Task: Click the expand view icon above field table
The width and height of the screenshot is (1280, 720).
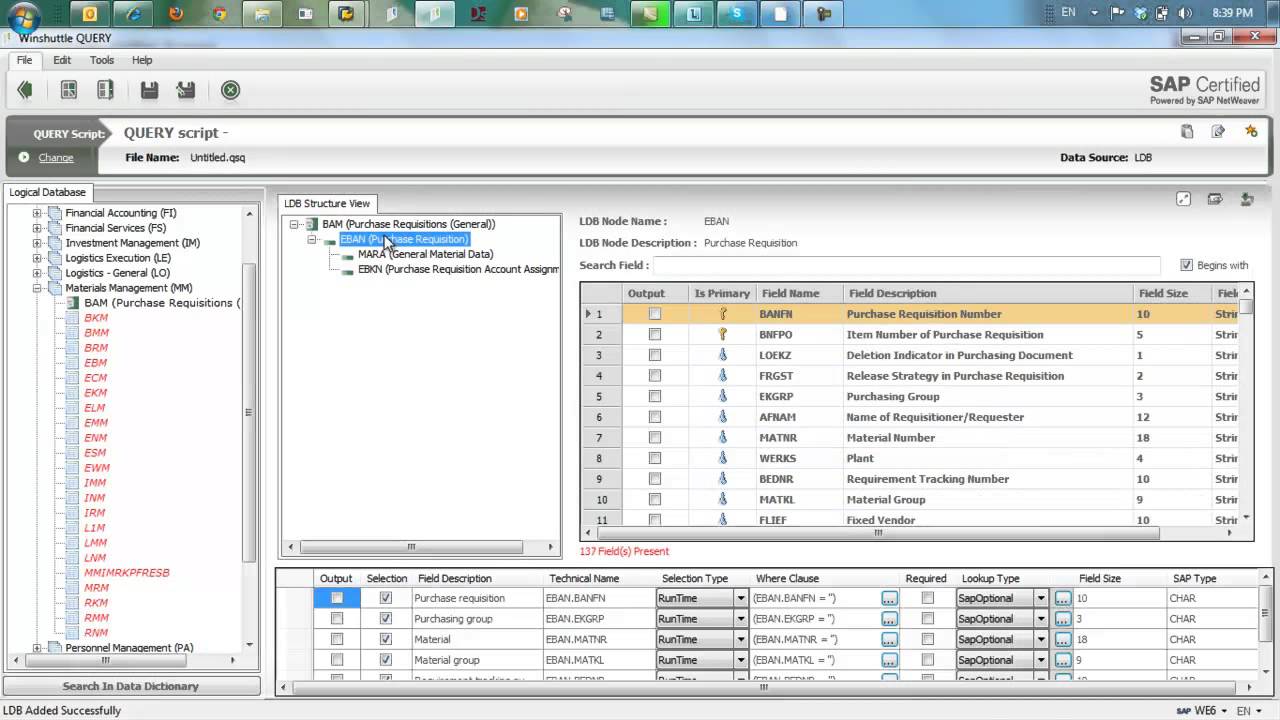Action: (1184, 199)
